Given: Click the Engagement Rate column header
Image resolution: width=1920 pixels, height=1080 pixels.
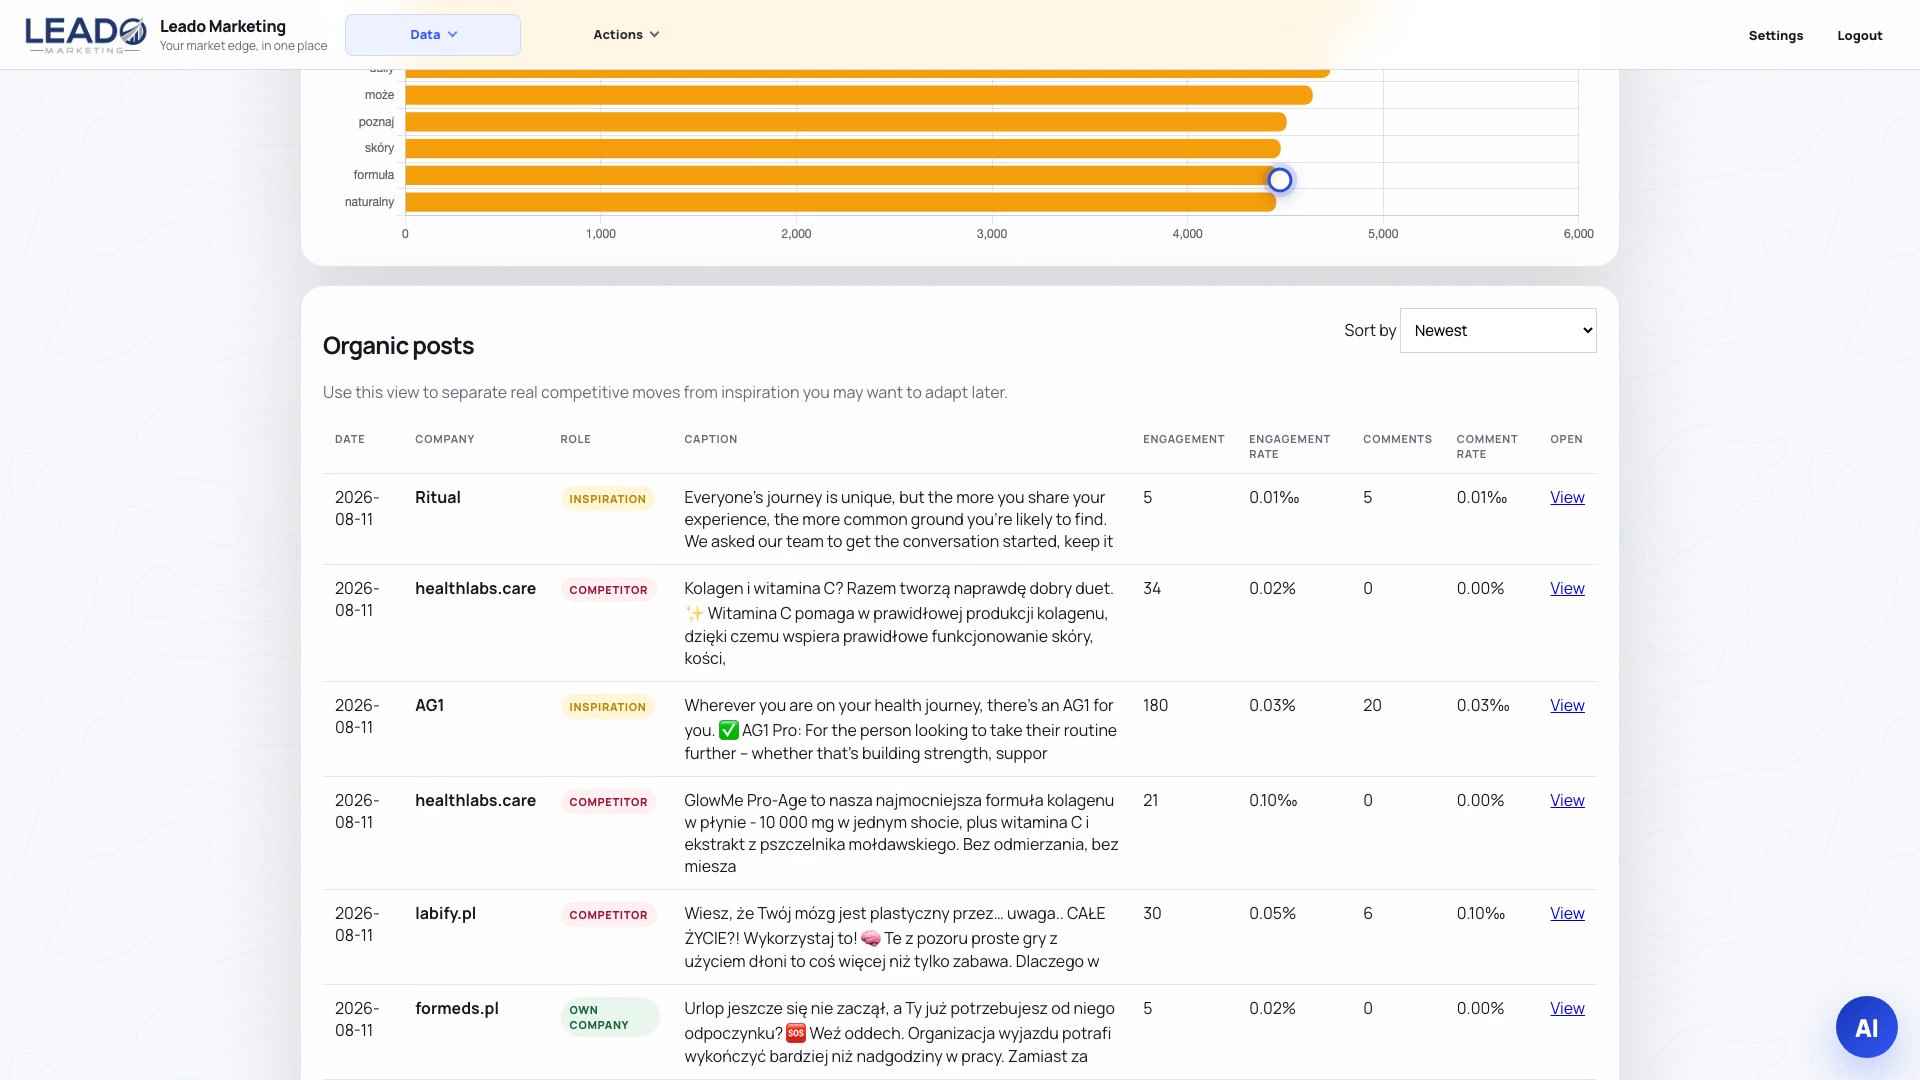Looking at the screenshot, I should 1290,447.
